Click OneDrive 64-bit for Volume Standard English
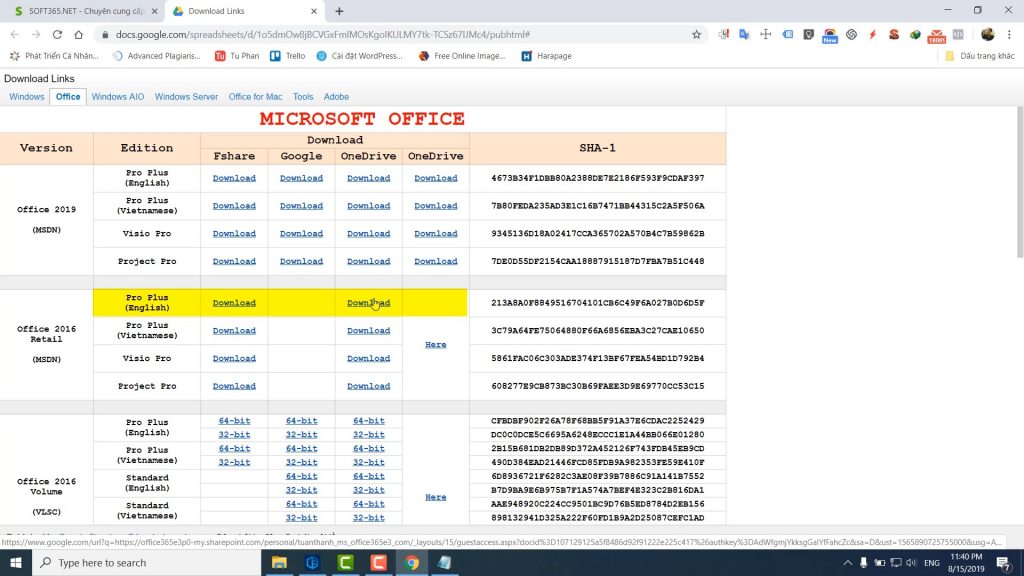1024x576 pixels. pos(368,476)
